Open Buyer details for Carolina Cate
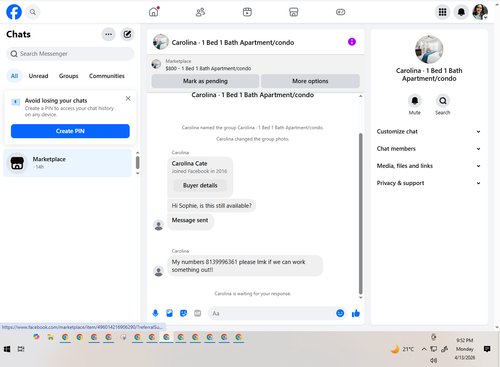This screenshot has height=367, width=500. point(200,185)
